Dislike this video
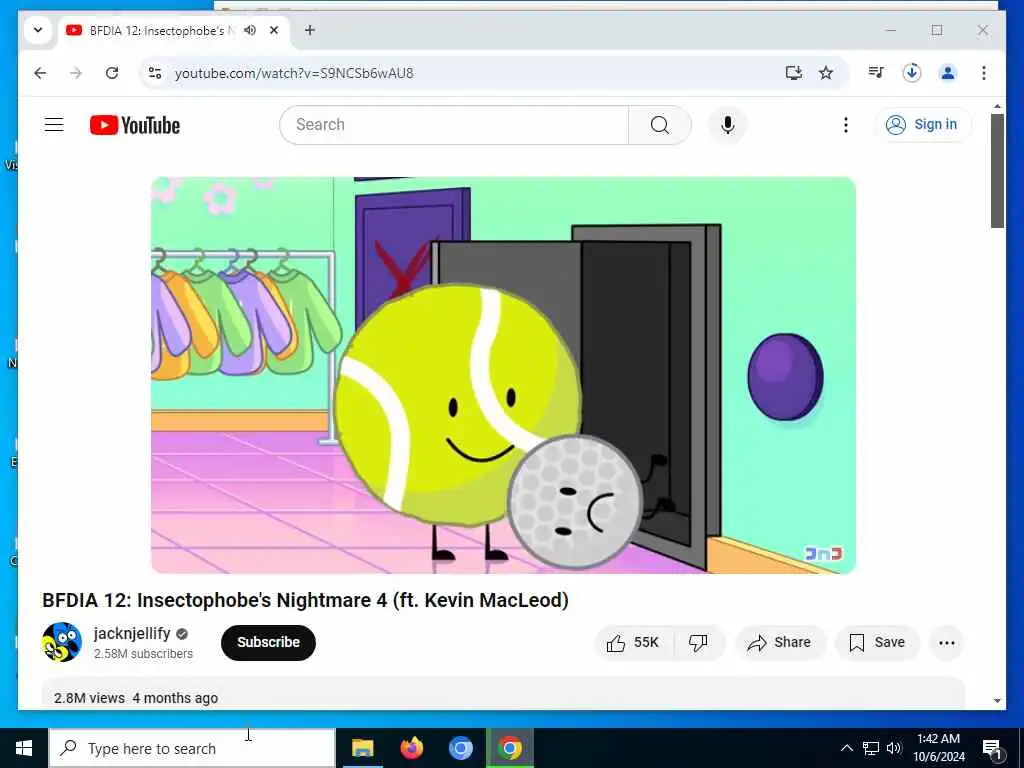The width and height of the screenshot is (1024, 768). [x=698, y=643]
